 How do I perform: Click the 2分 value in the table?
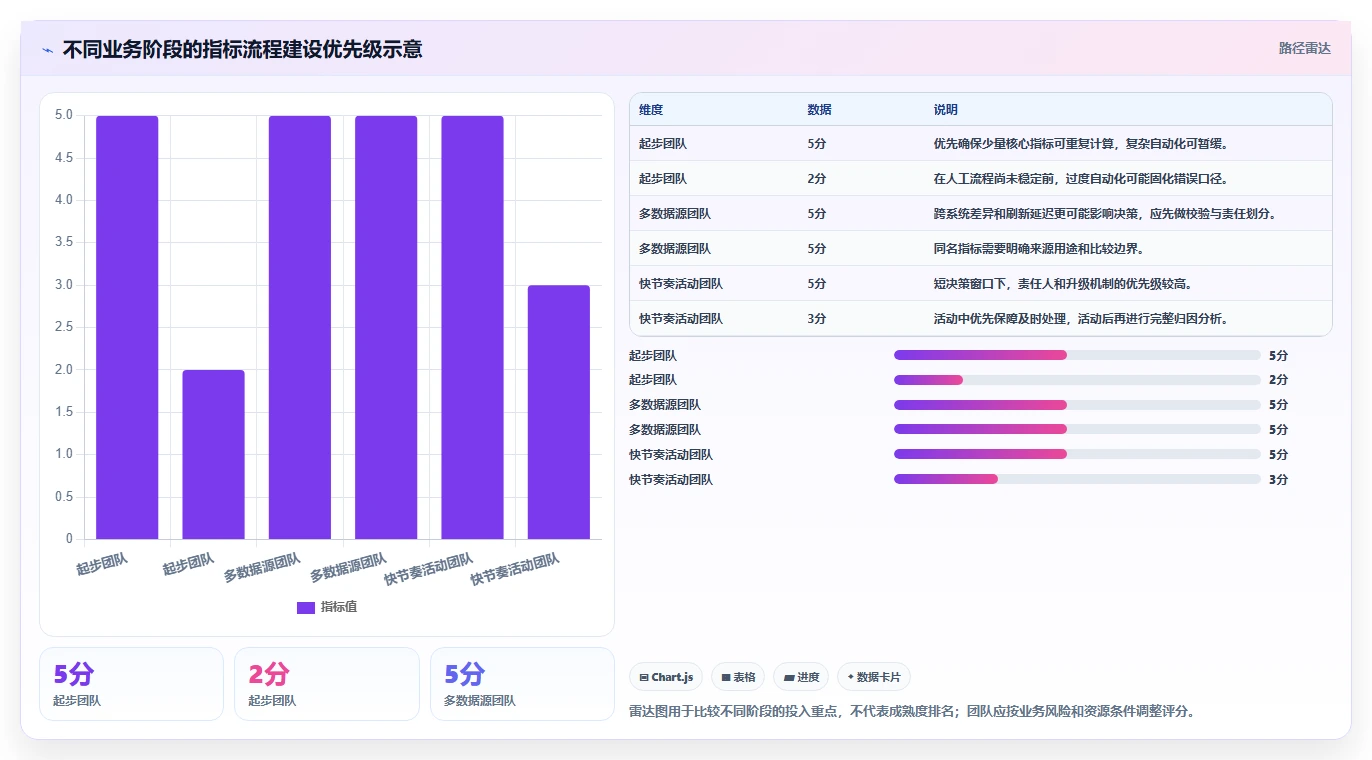pyautogui.click(x=816, y=179)
